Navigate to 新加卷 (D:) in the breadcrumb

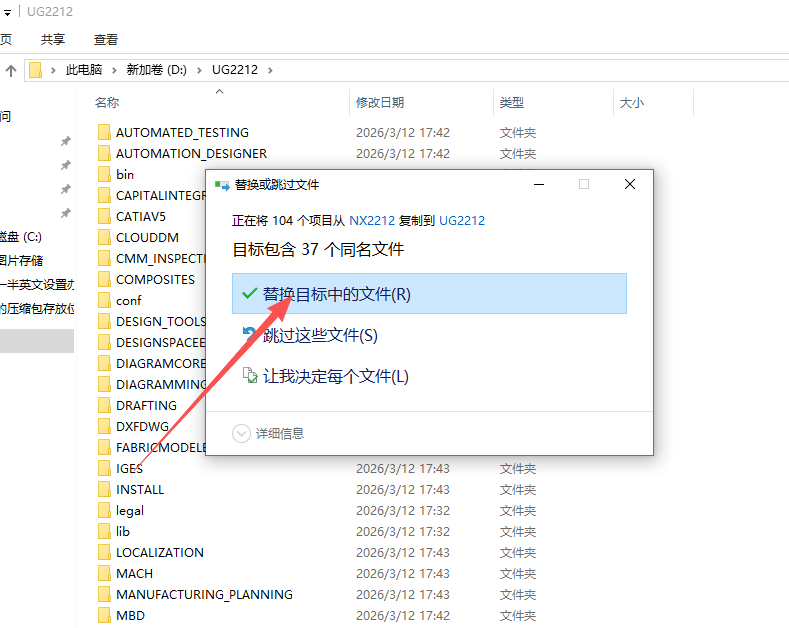point(156,69)
